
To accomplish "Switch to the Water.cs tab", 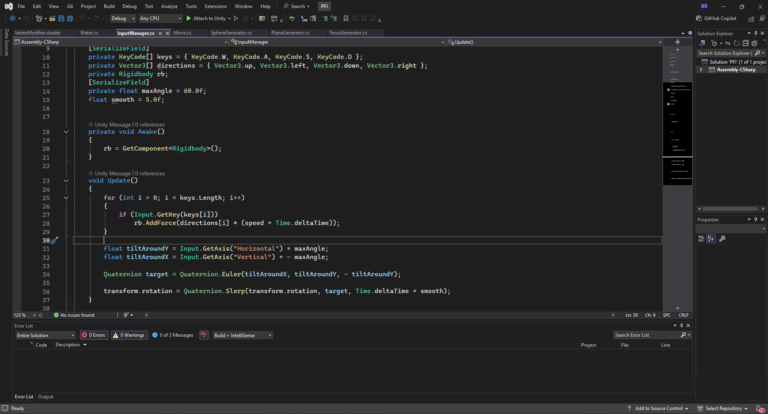I will pyautogui.click(x=89, y=33).
